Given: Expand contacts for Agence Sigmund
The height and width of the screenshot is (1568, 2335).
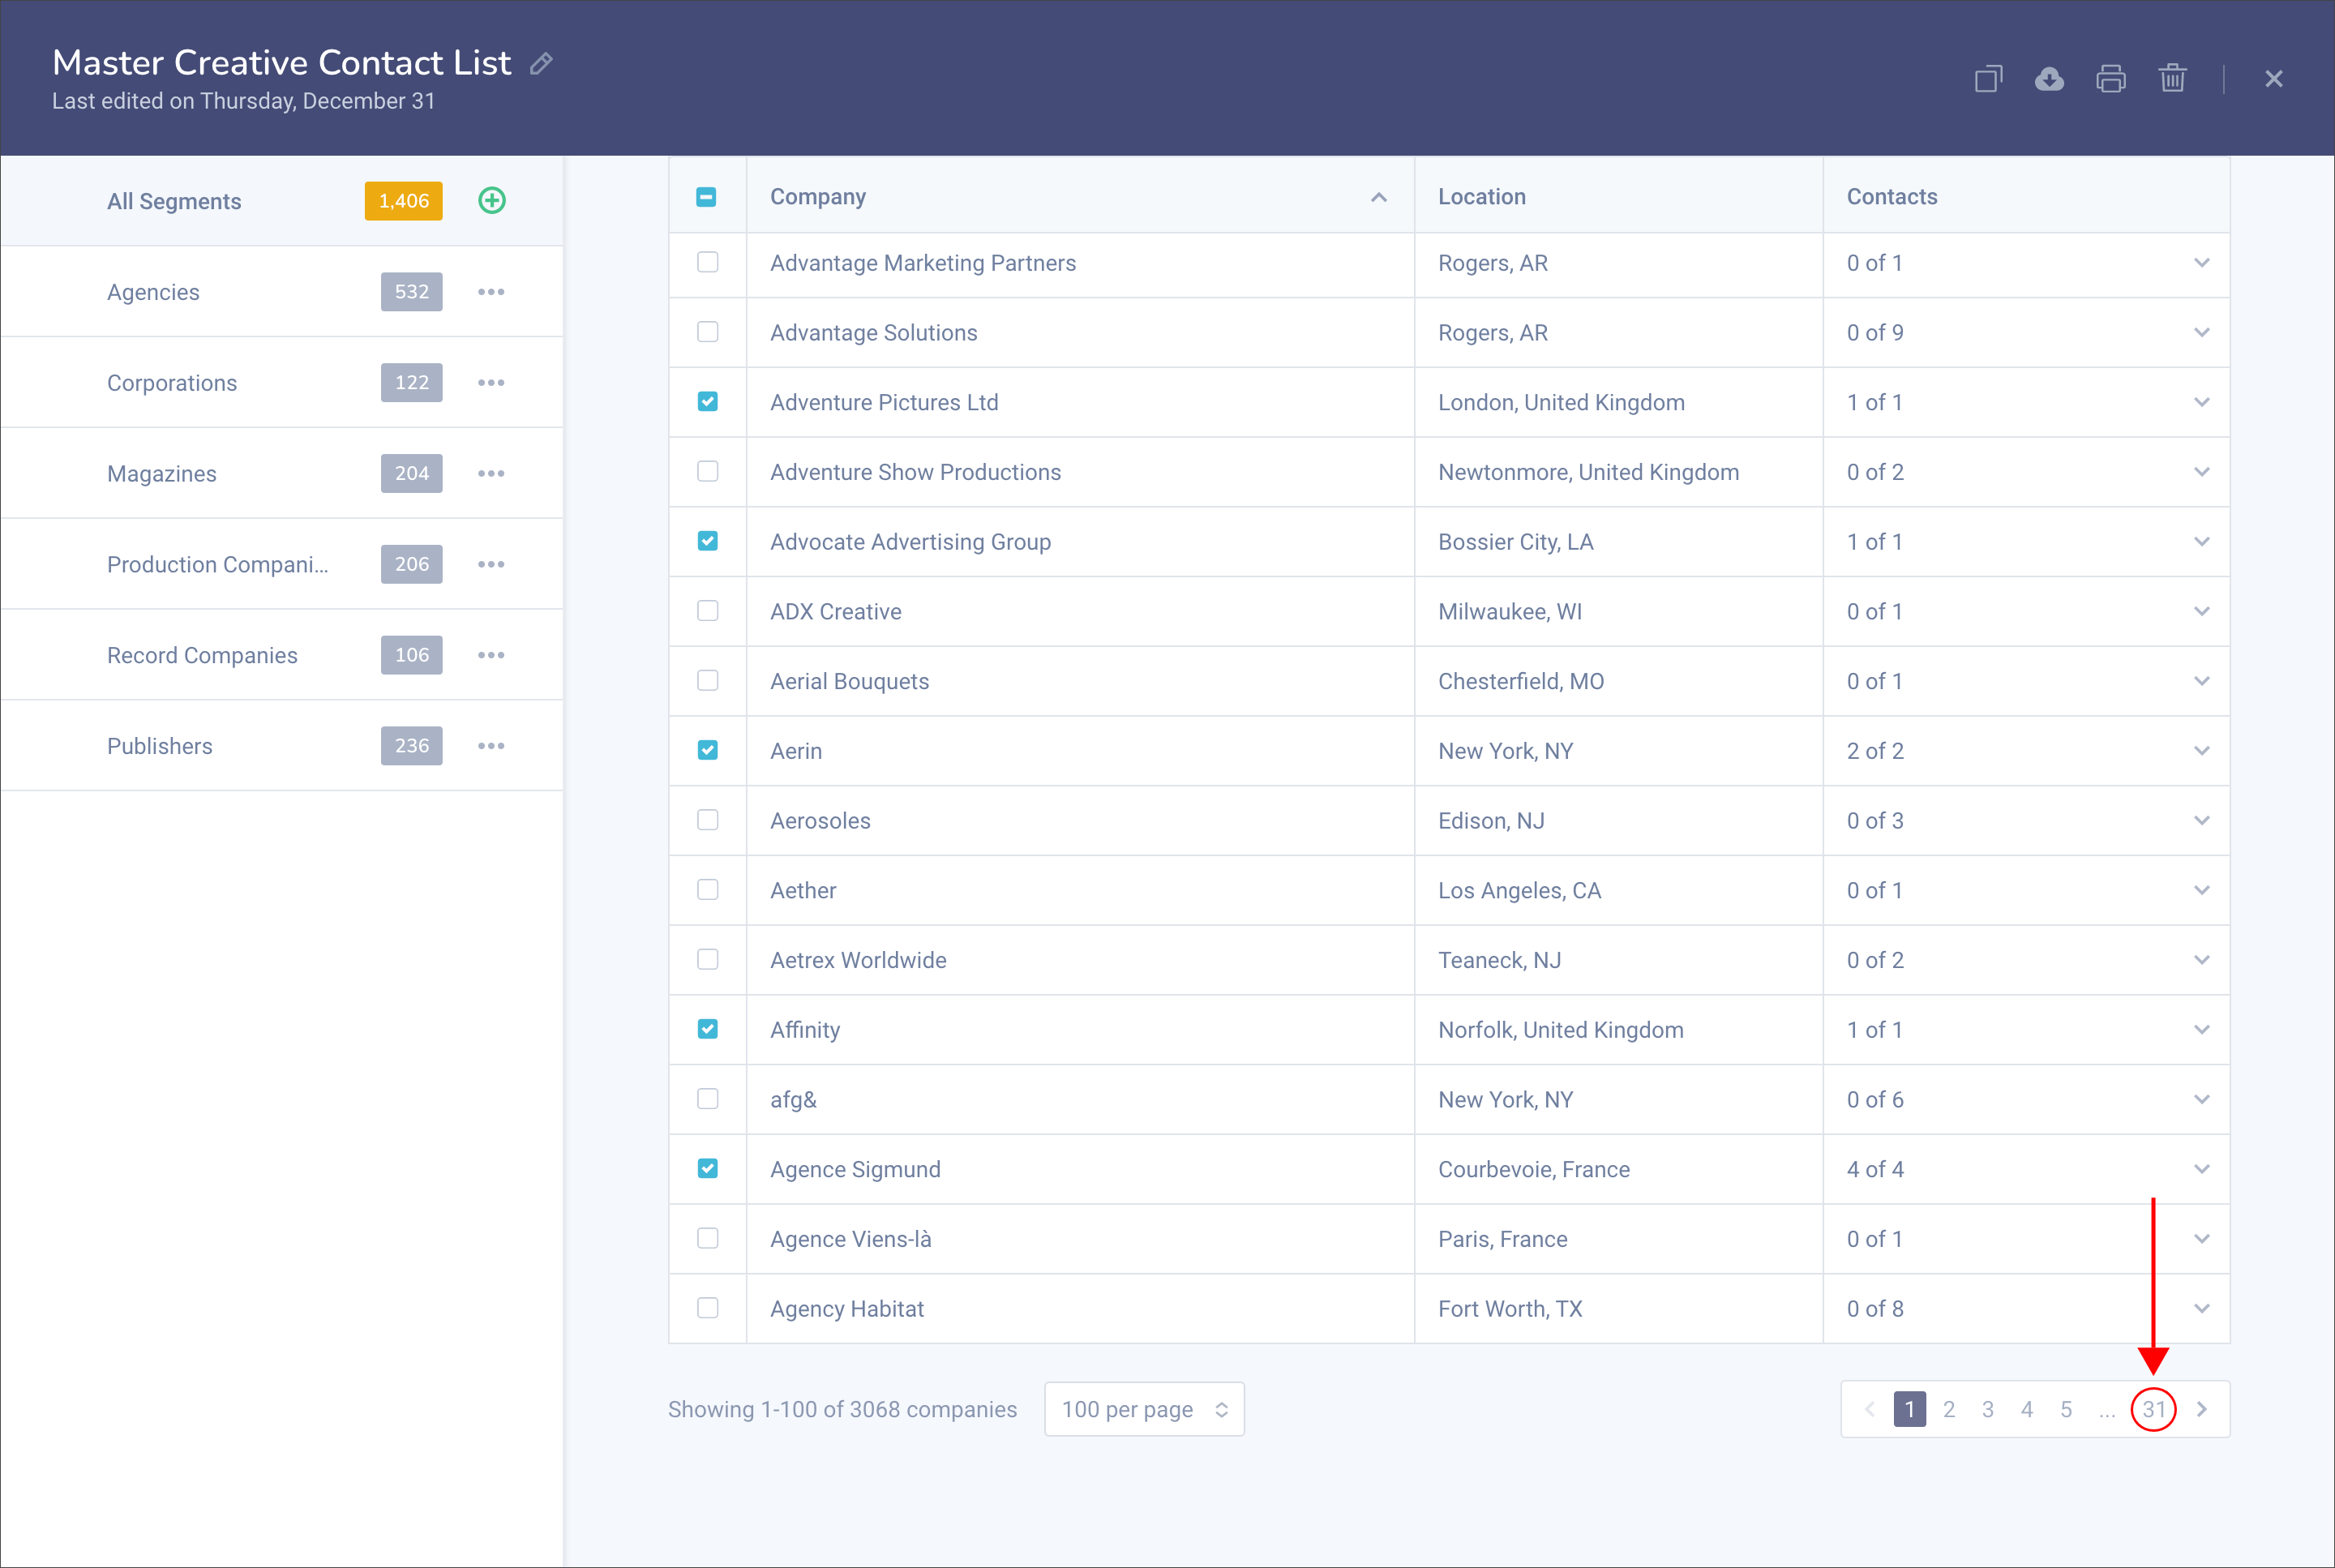Looking at the screenshot, I should click(x=2201, y=1169).
